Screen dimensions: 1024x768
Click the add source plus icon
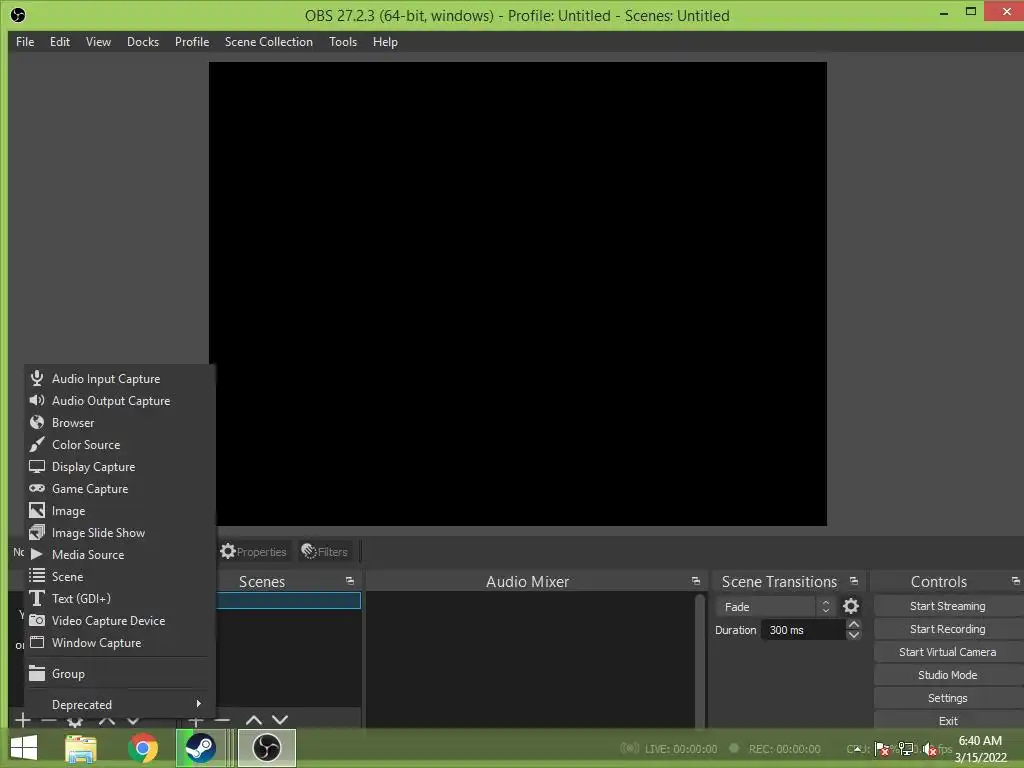click(23, 720)
